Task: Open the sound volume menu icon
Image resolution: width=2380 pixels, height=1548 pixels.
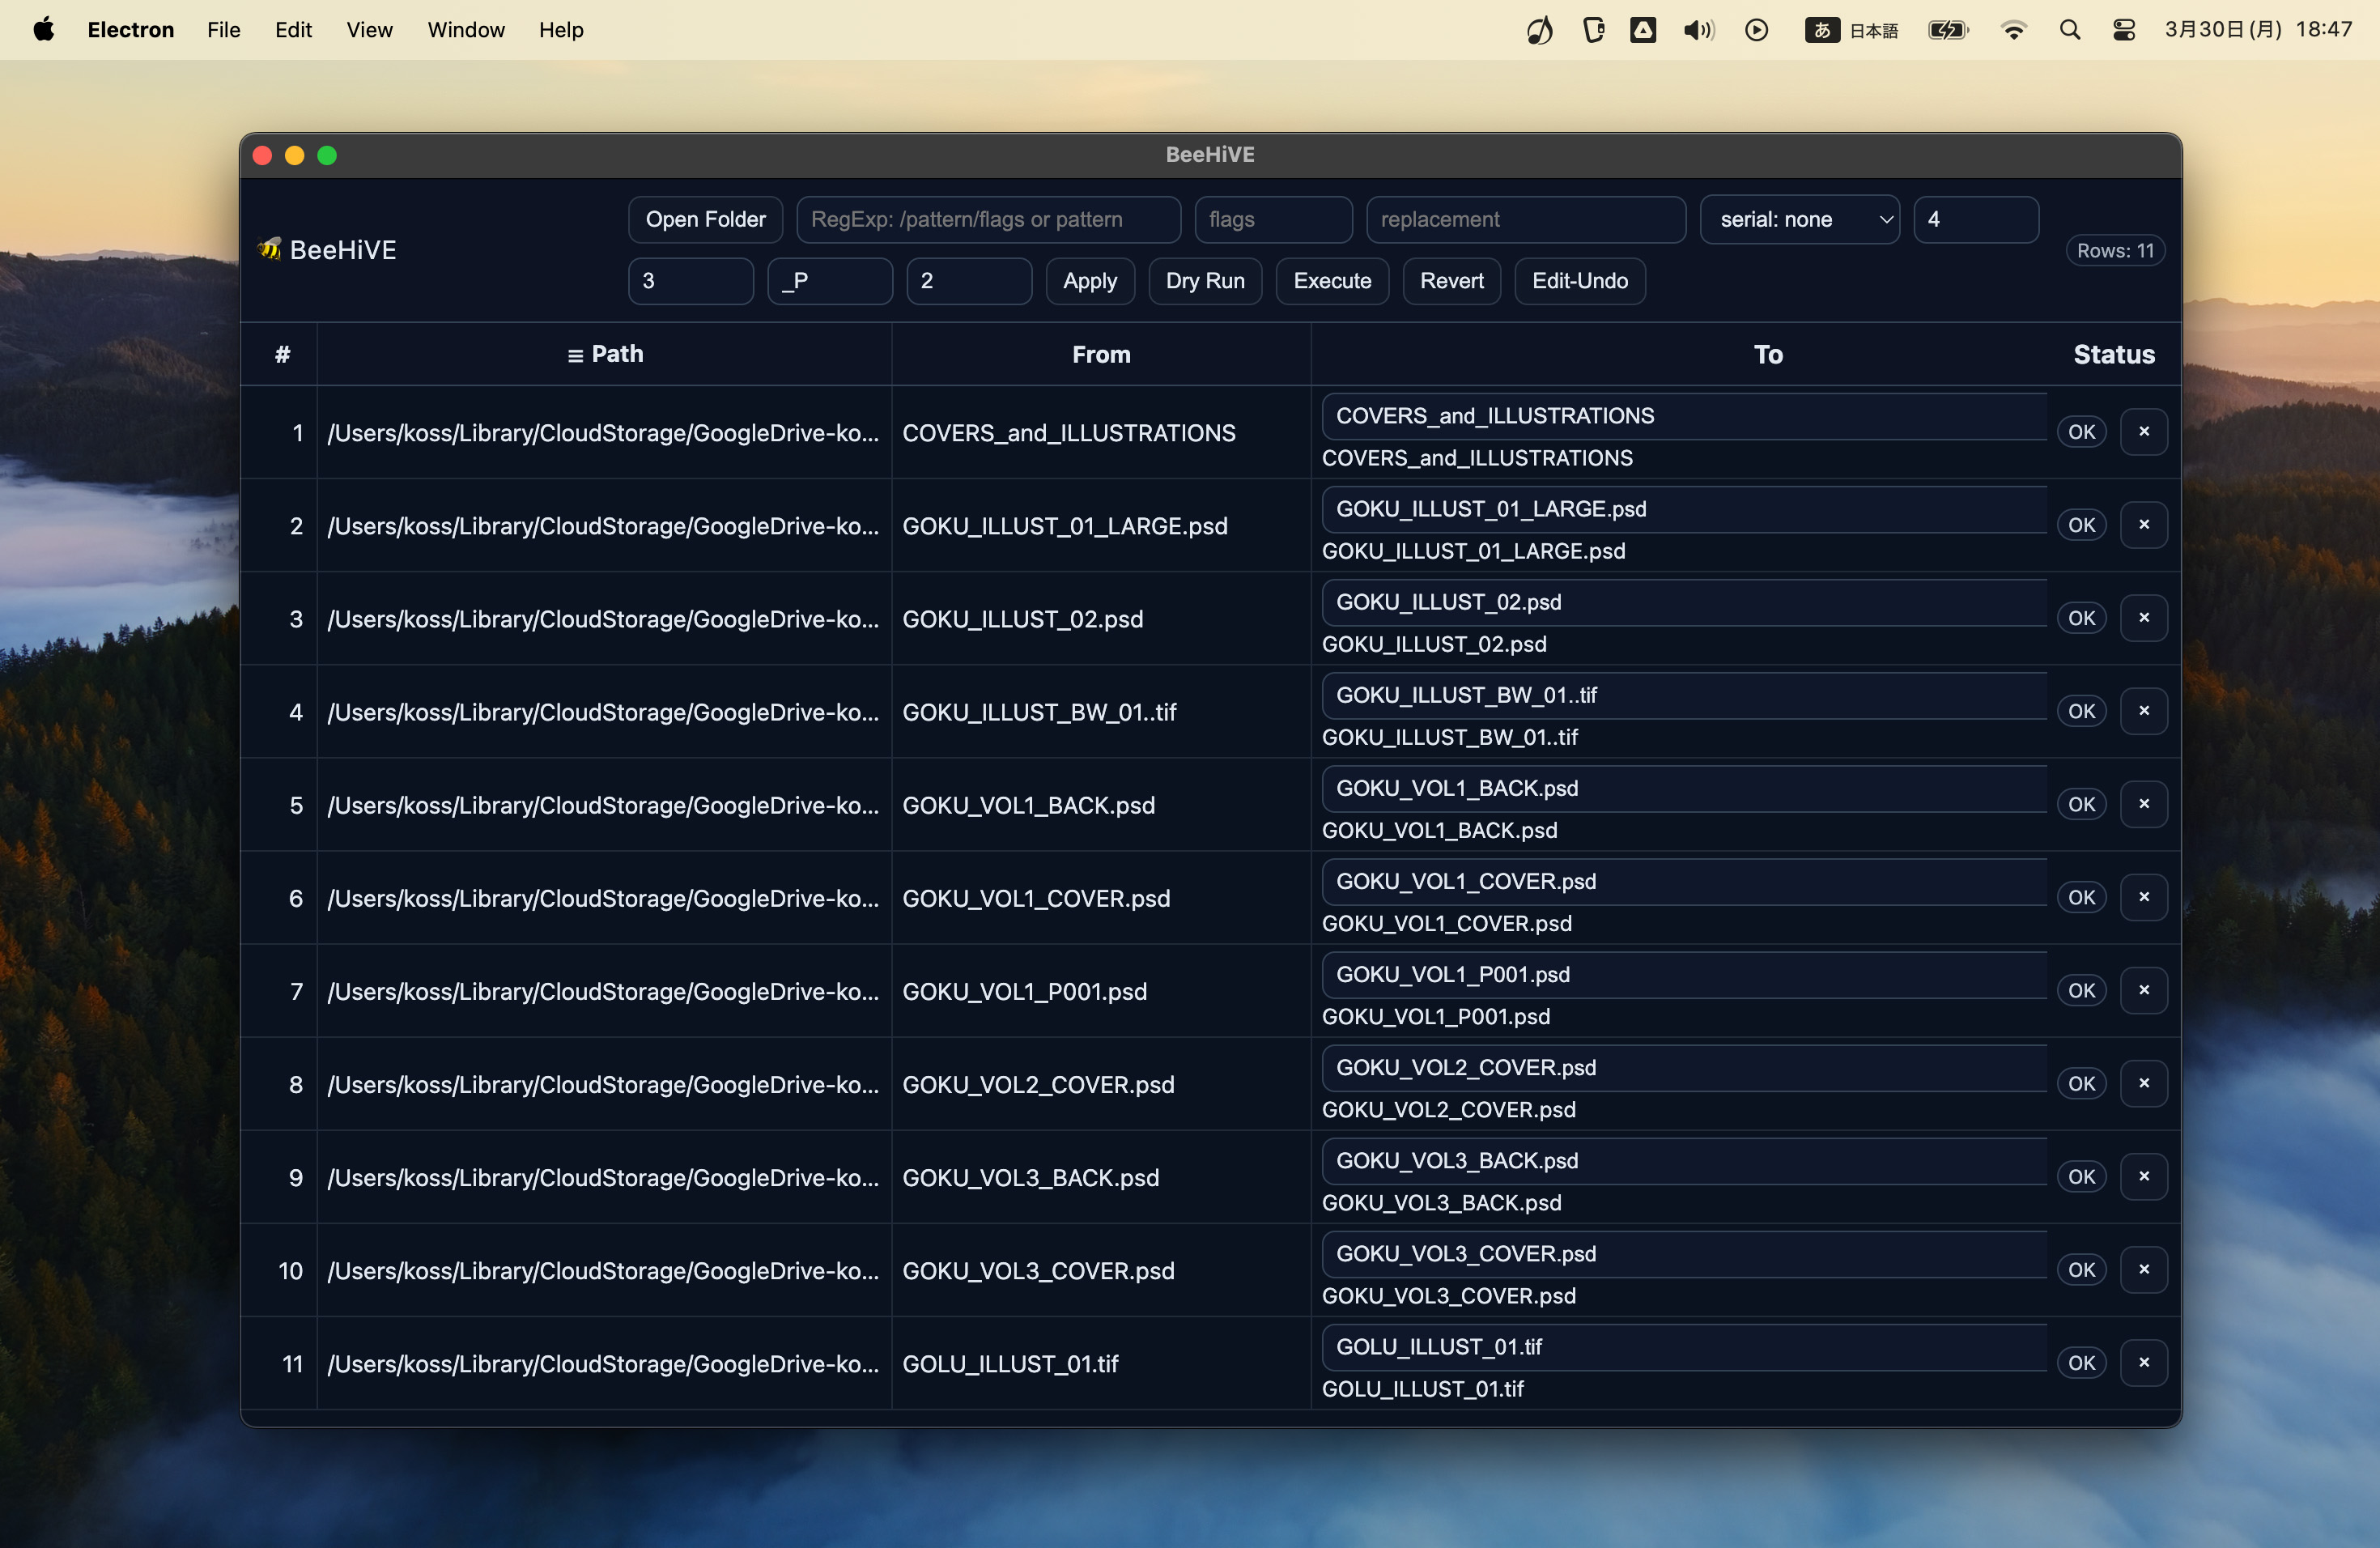Action: (1698, 30)
